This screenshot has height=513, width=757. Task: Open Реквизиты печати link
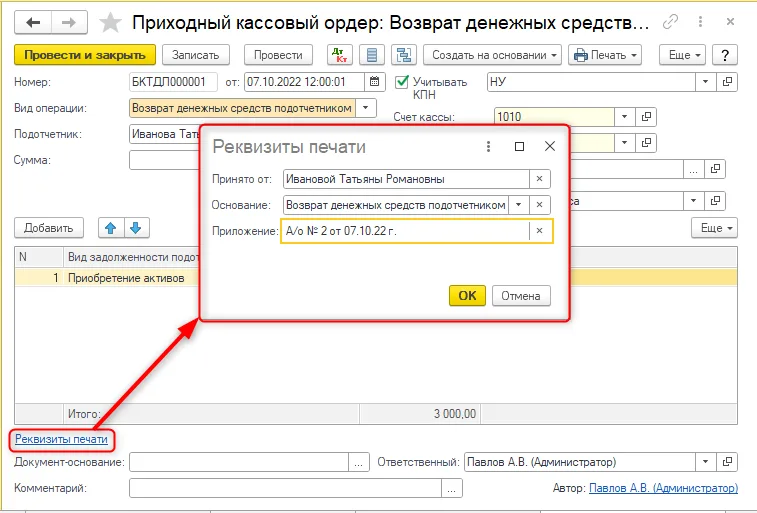(x=61, y=439)
